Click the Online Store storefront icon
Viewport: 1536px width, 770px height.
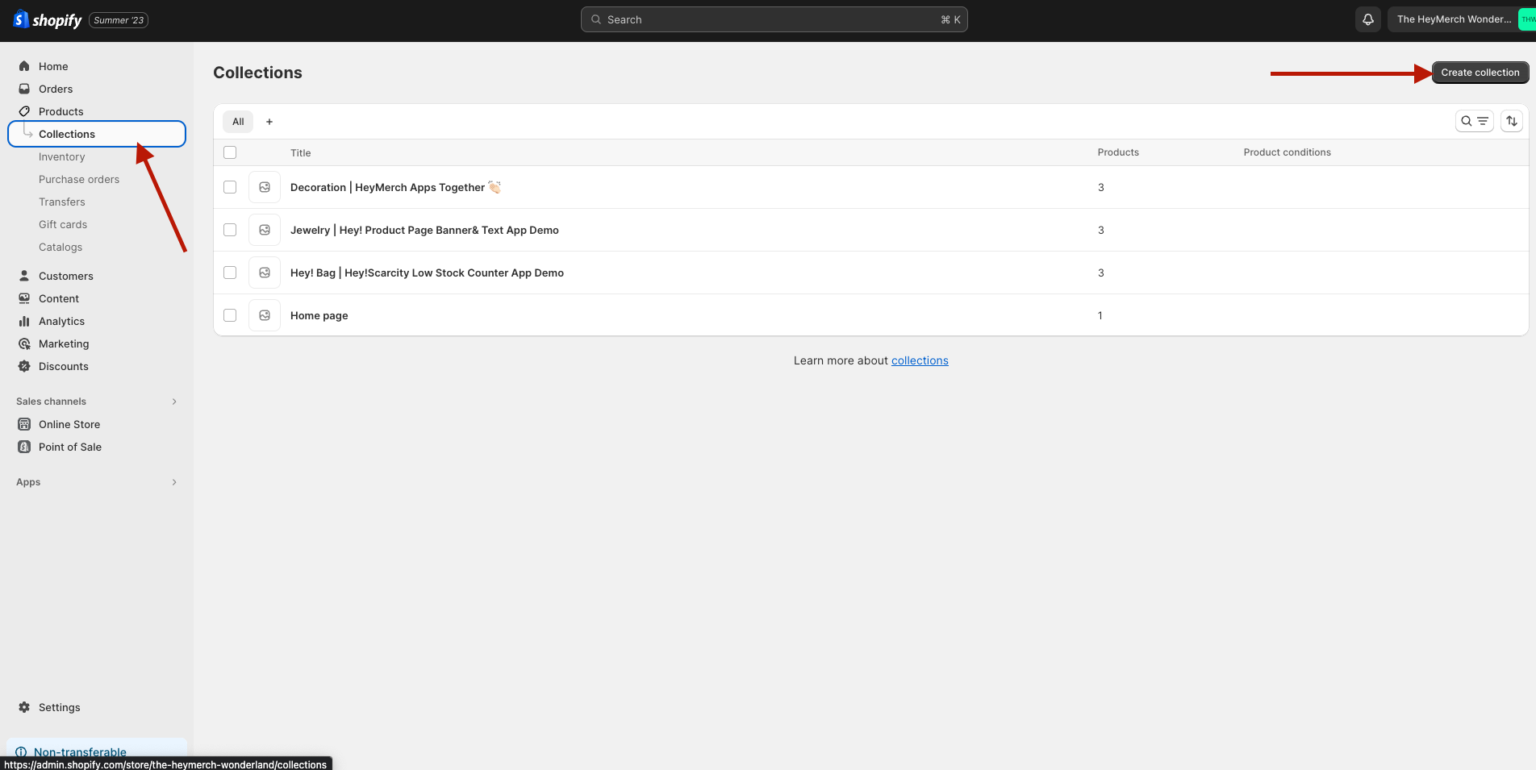tap(24, 424)
